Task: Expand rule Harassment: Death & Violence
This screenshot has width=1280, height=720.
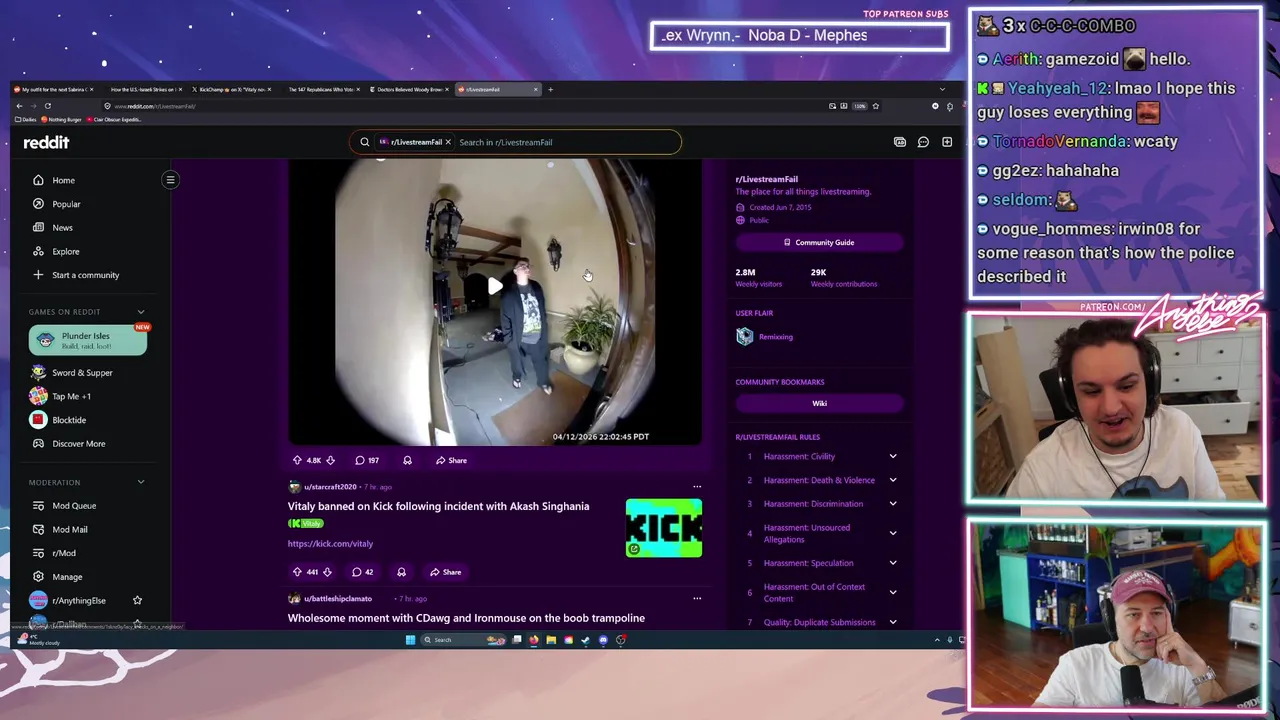Action: point(893,480)
